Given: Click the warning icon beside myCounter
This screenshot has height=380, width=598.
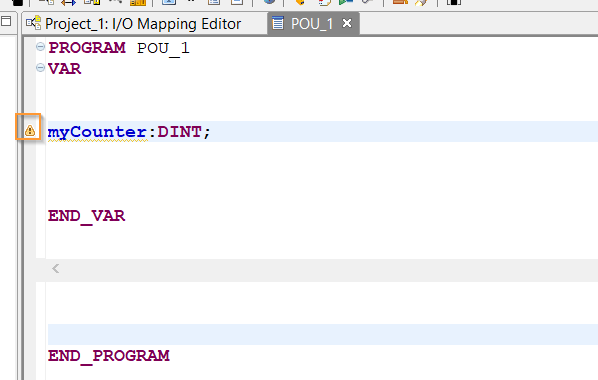Looking at the screenshot, I should point(30,131).
